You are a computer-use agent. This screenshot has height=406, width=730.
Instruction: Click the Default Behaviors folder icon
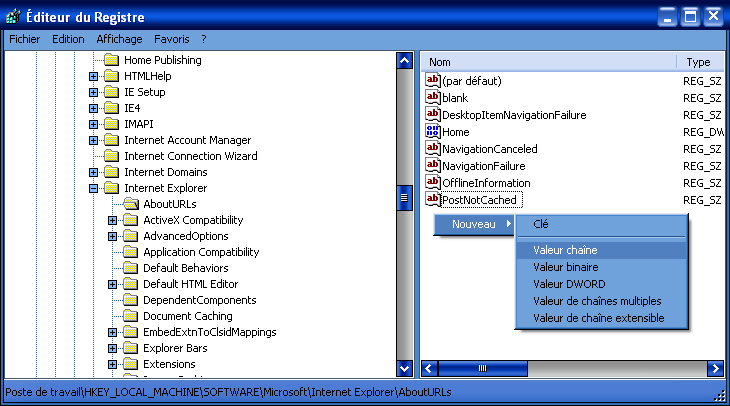pos(130,268)
